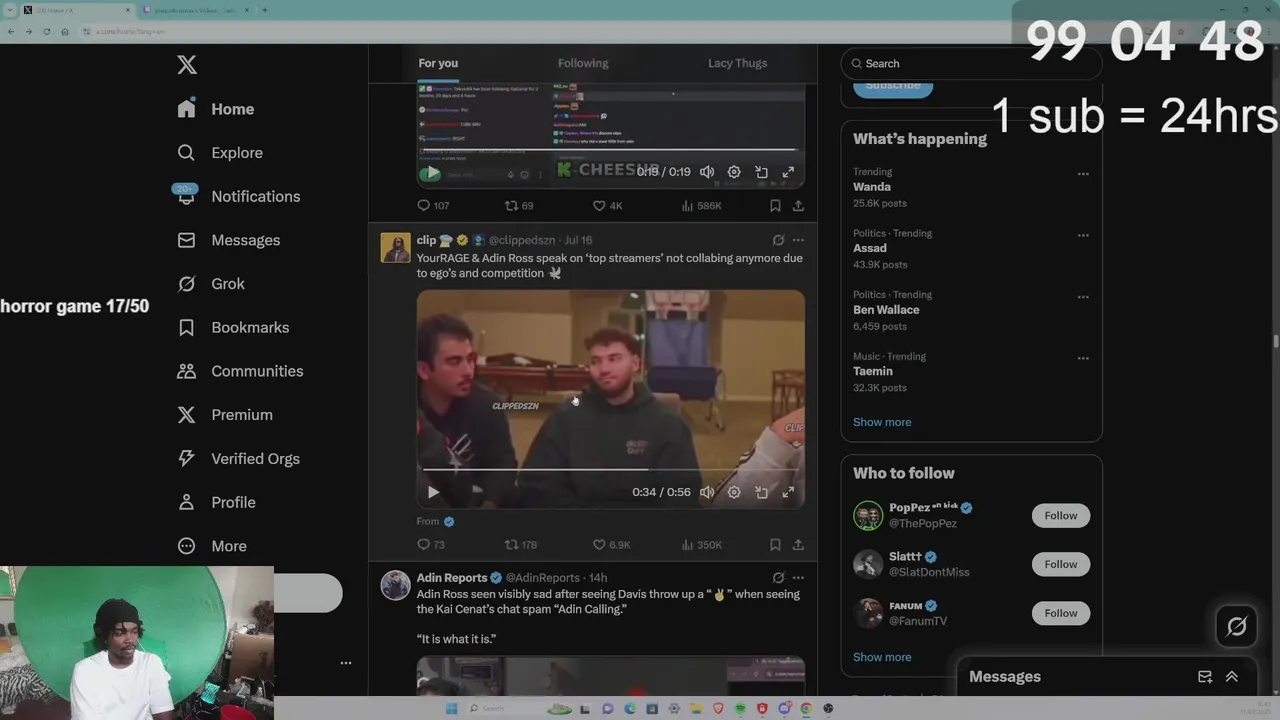
Task: Bookmark the post with 586K views
Action: [x=775, y=206]
